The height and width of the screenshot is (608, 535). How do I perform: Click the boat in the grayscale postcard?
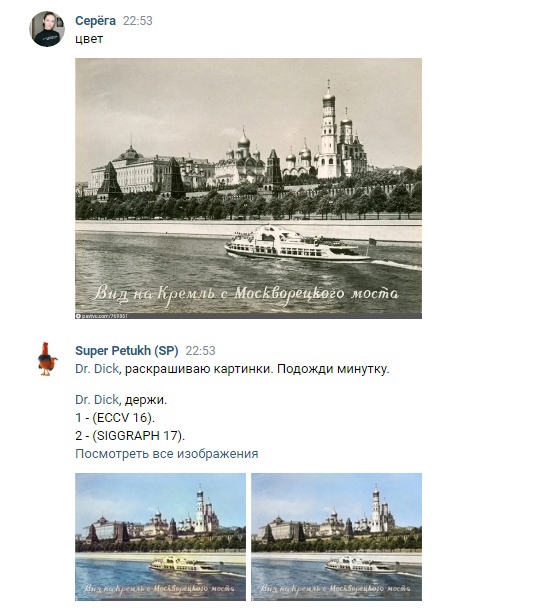pos(297,243)
